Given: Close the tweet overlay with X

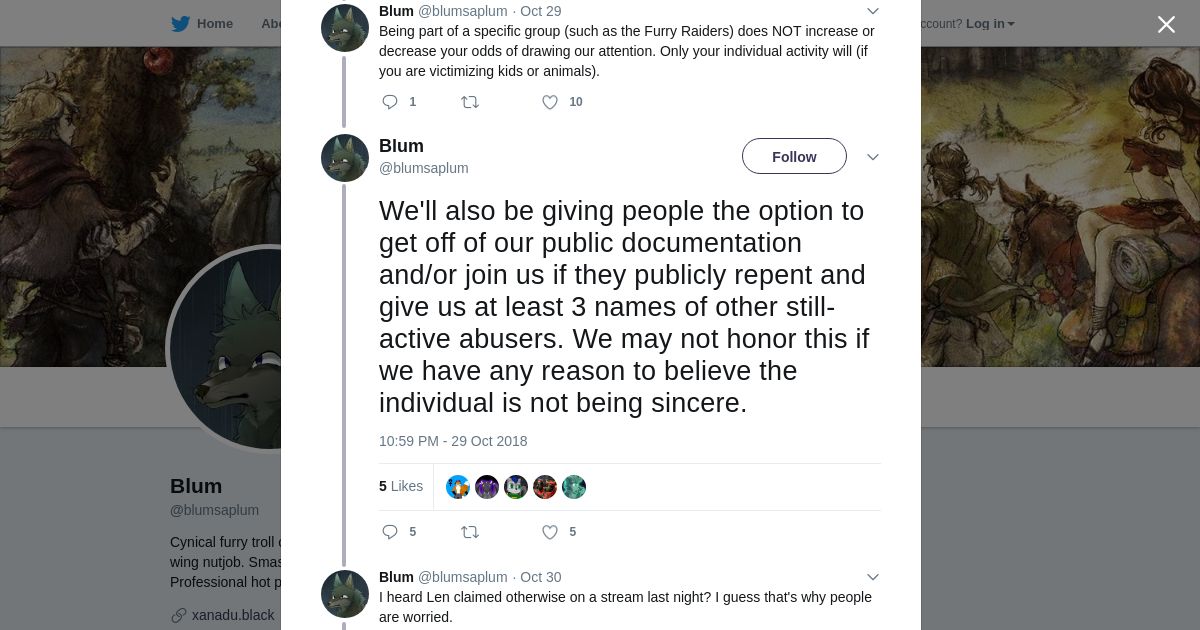Looking at the screenshot, I should [x=1166, y=24].
